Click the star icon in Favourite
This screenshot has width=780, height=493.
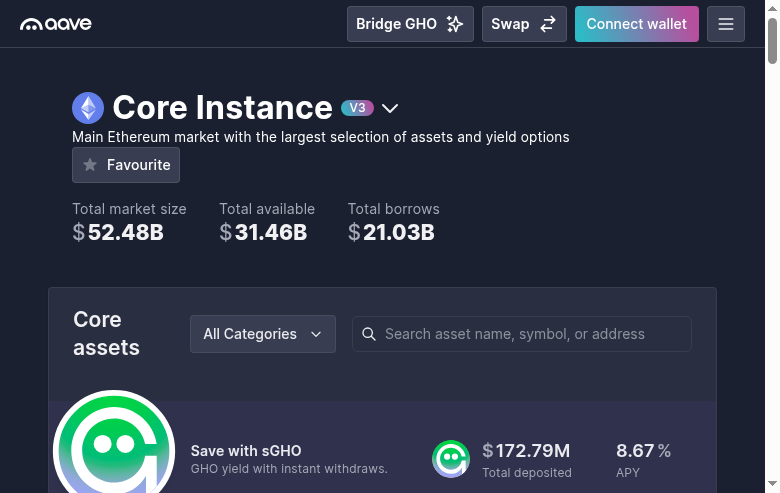click(x=90, y=165)
